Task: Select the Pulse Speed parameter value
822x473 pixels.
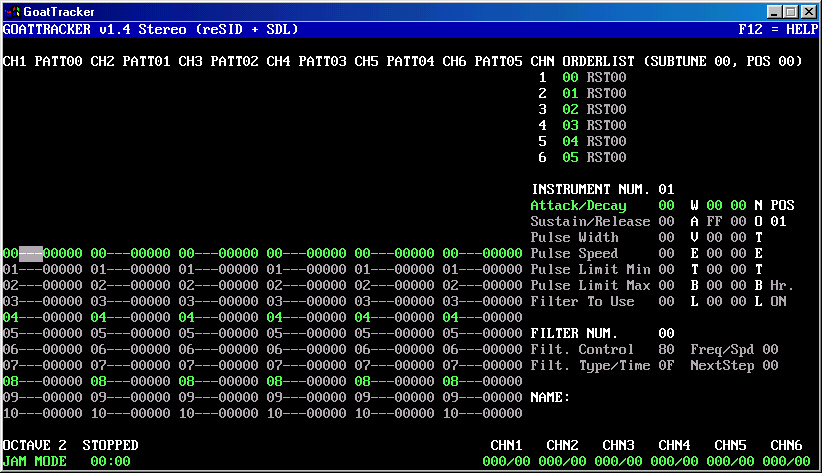Action: tap(666, 253)
